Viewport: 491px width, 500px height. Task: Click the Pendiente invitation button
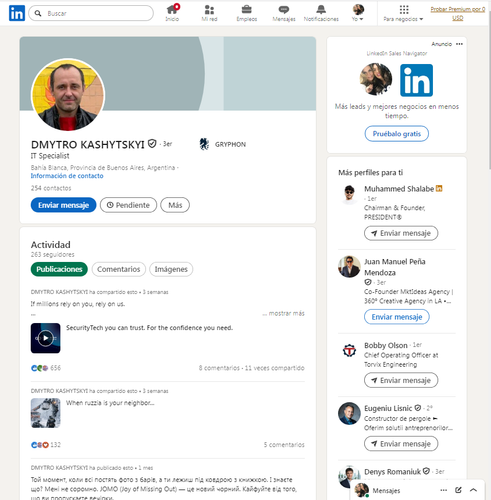coord(128,205)
